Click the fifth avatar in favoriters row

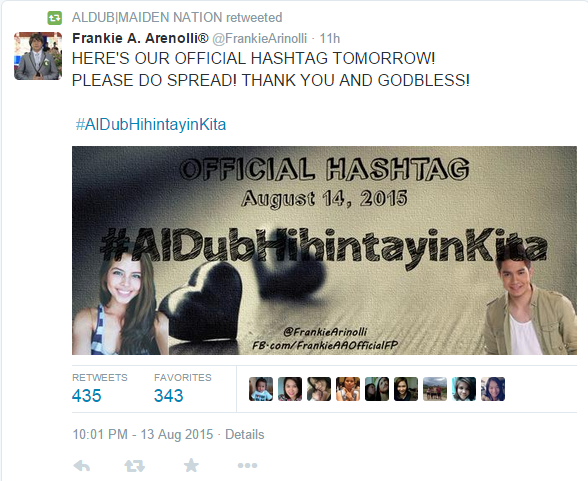pos(377,389)
